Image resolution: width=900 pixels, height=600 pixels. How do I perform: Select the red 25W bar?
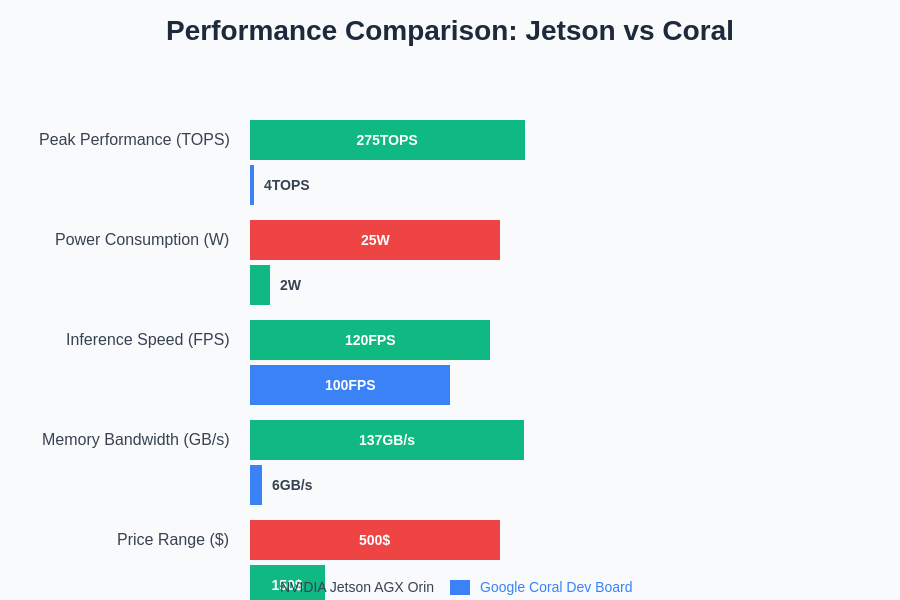click(x=375, y=240)
